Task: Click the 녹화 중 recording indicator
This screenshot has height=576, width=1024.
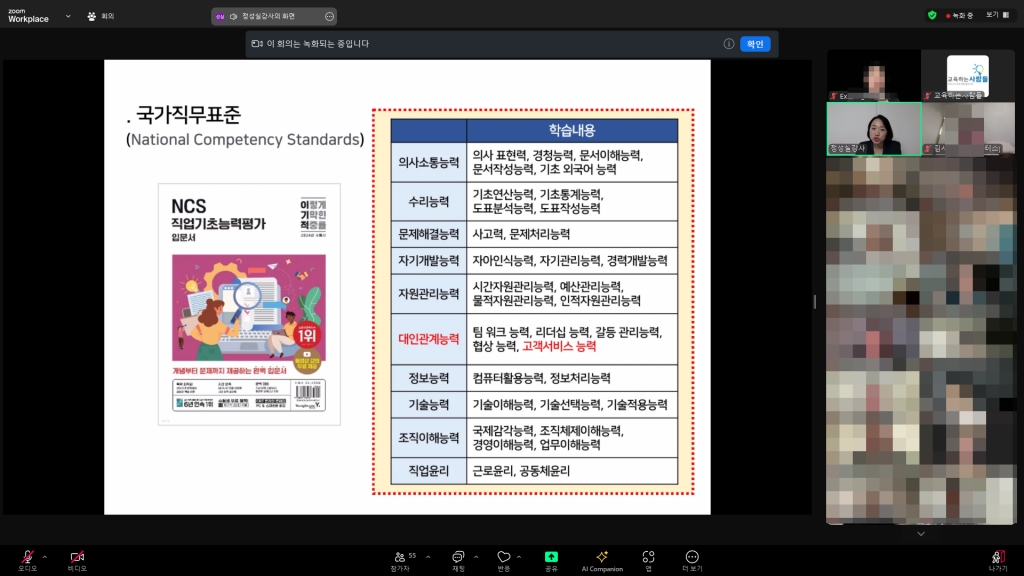Action: click(959, 15)
